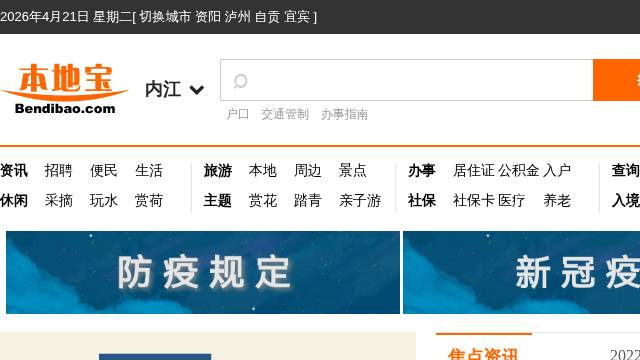Switch city to 泸州
Screen dimensions: 640x360
click(237, 17)
